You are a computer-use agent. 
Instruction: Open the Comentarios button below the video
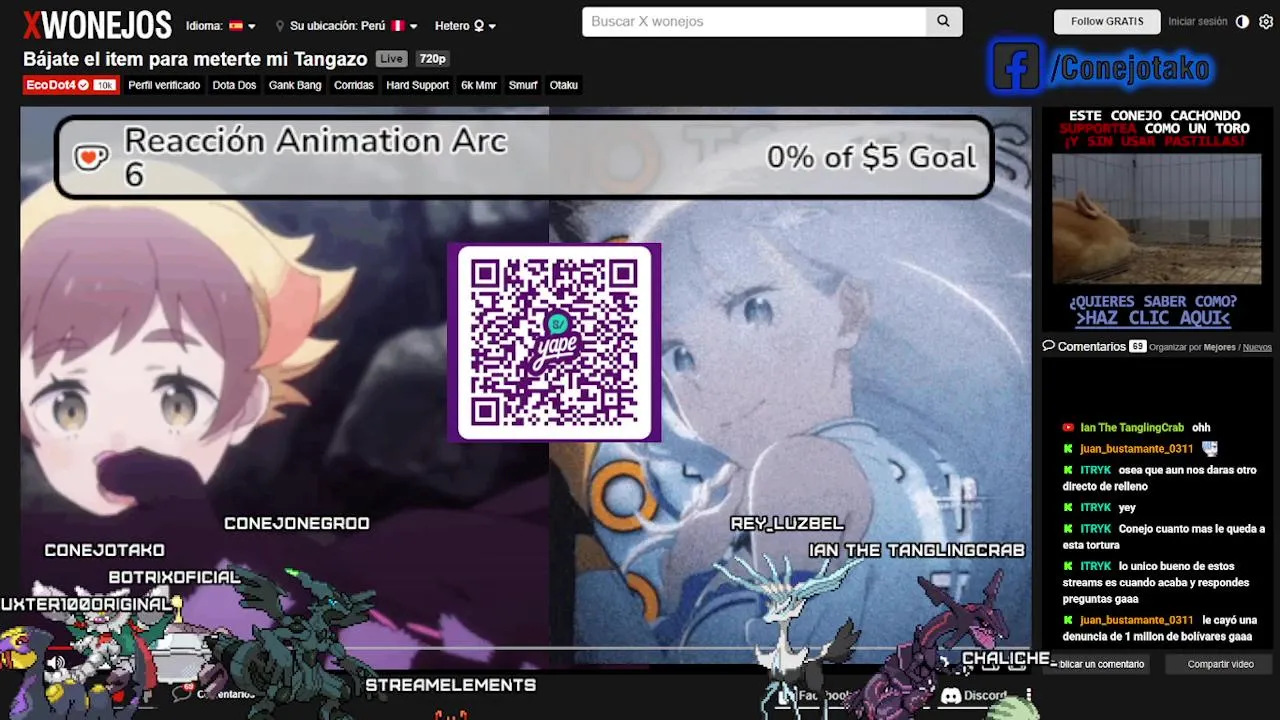tap(216, 693)
